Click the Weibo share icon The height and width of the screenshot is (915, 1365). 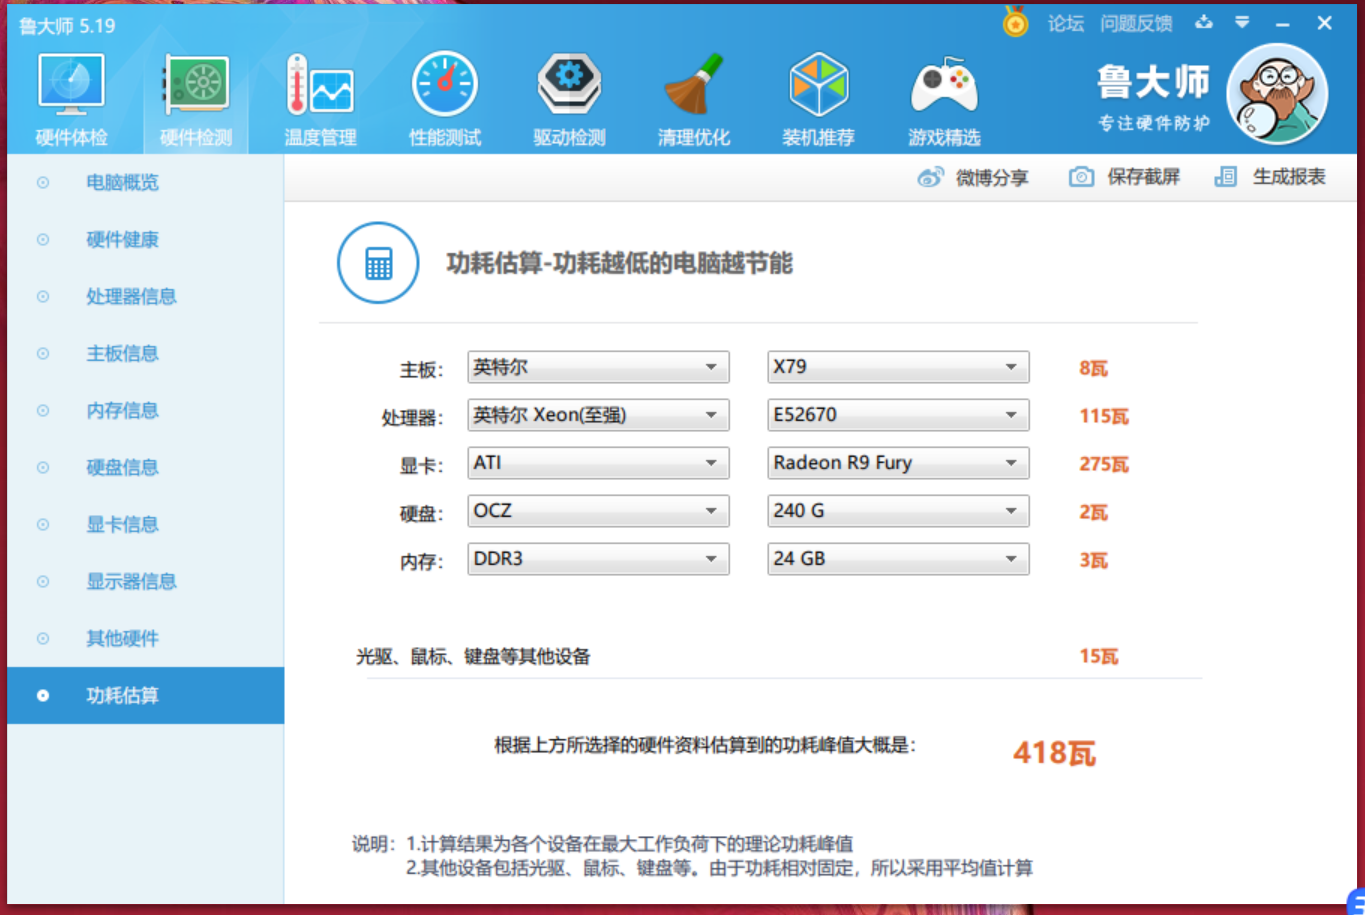coord(930,177)
